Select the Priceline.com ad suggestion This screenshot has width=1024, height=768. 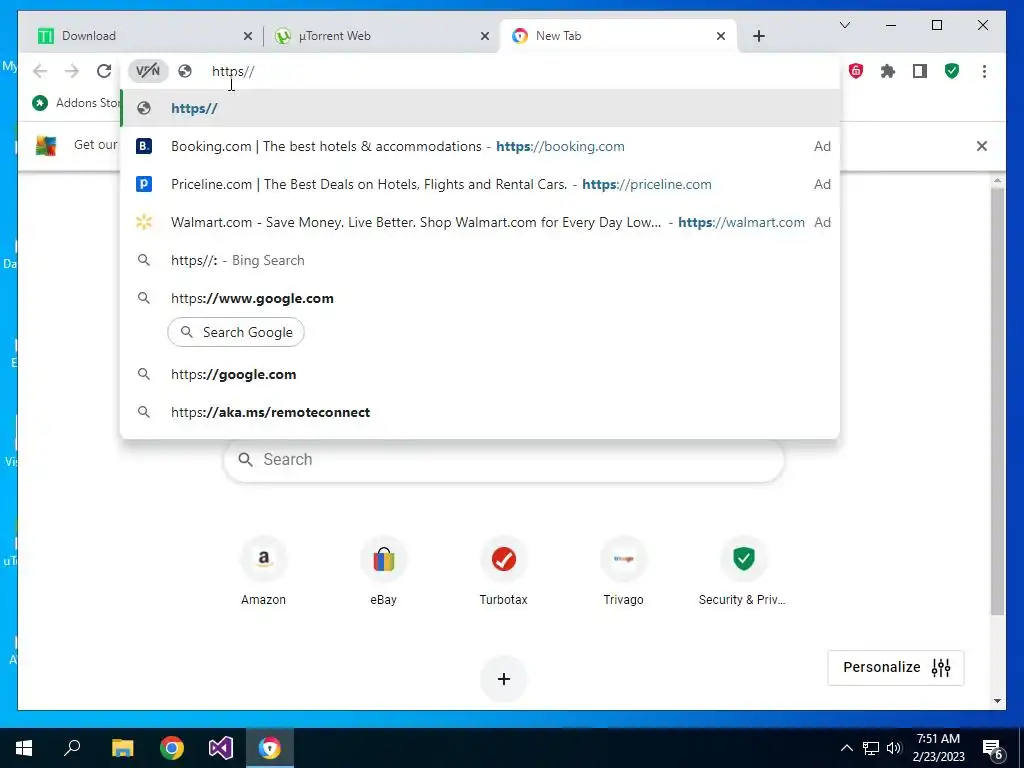tap(480, 184)
